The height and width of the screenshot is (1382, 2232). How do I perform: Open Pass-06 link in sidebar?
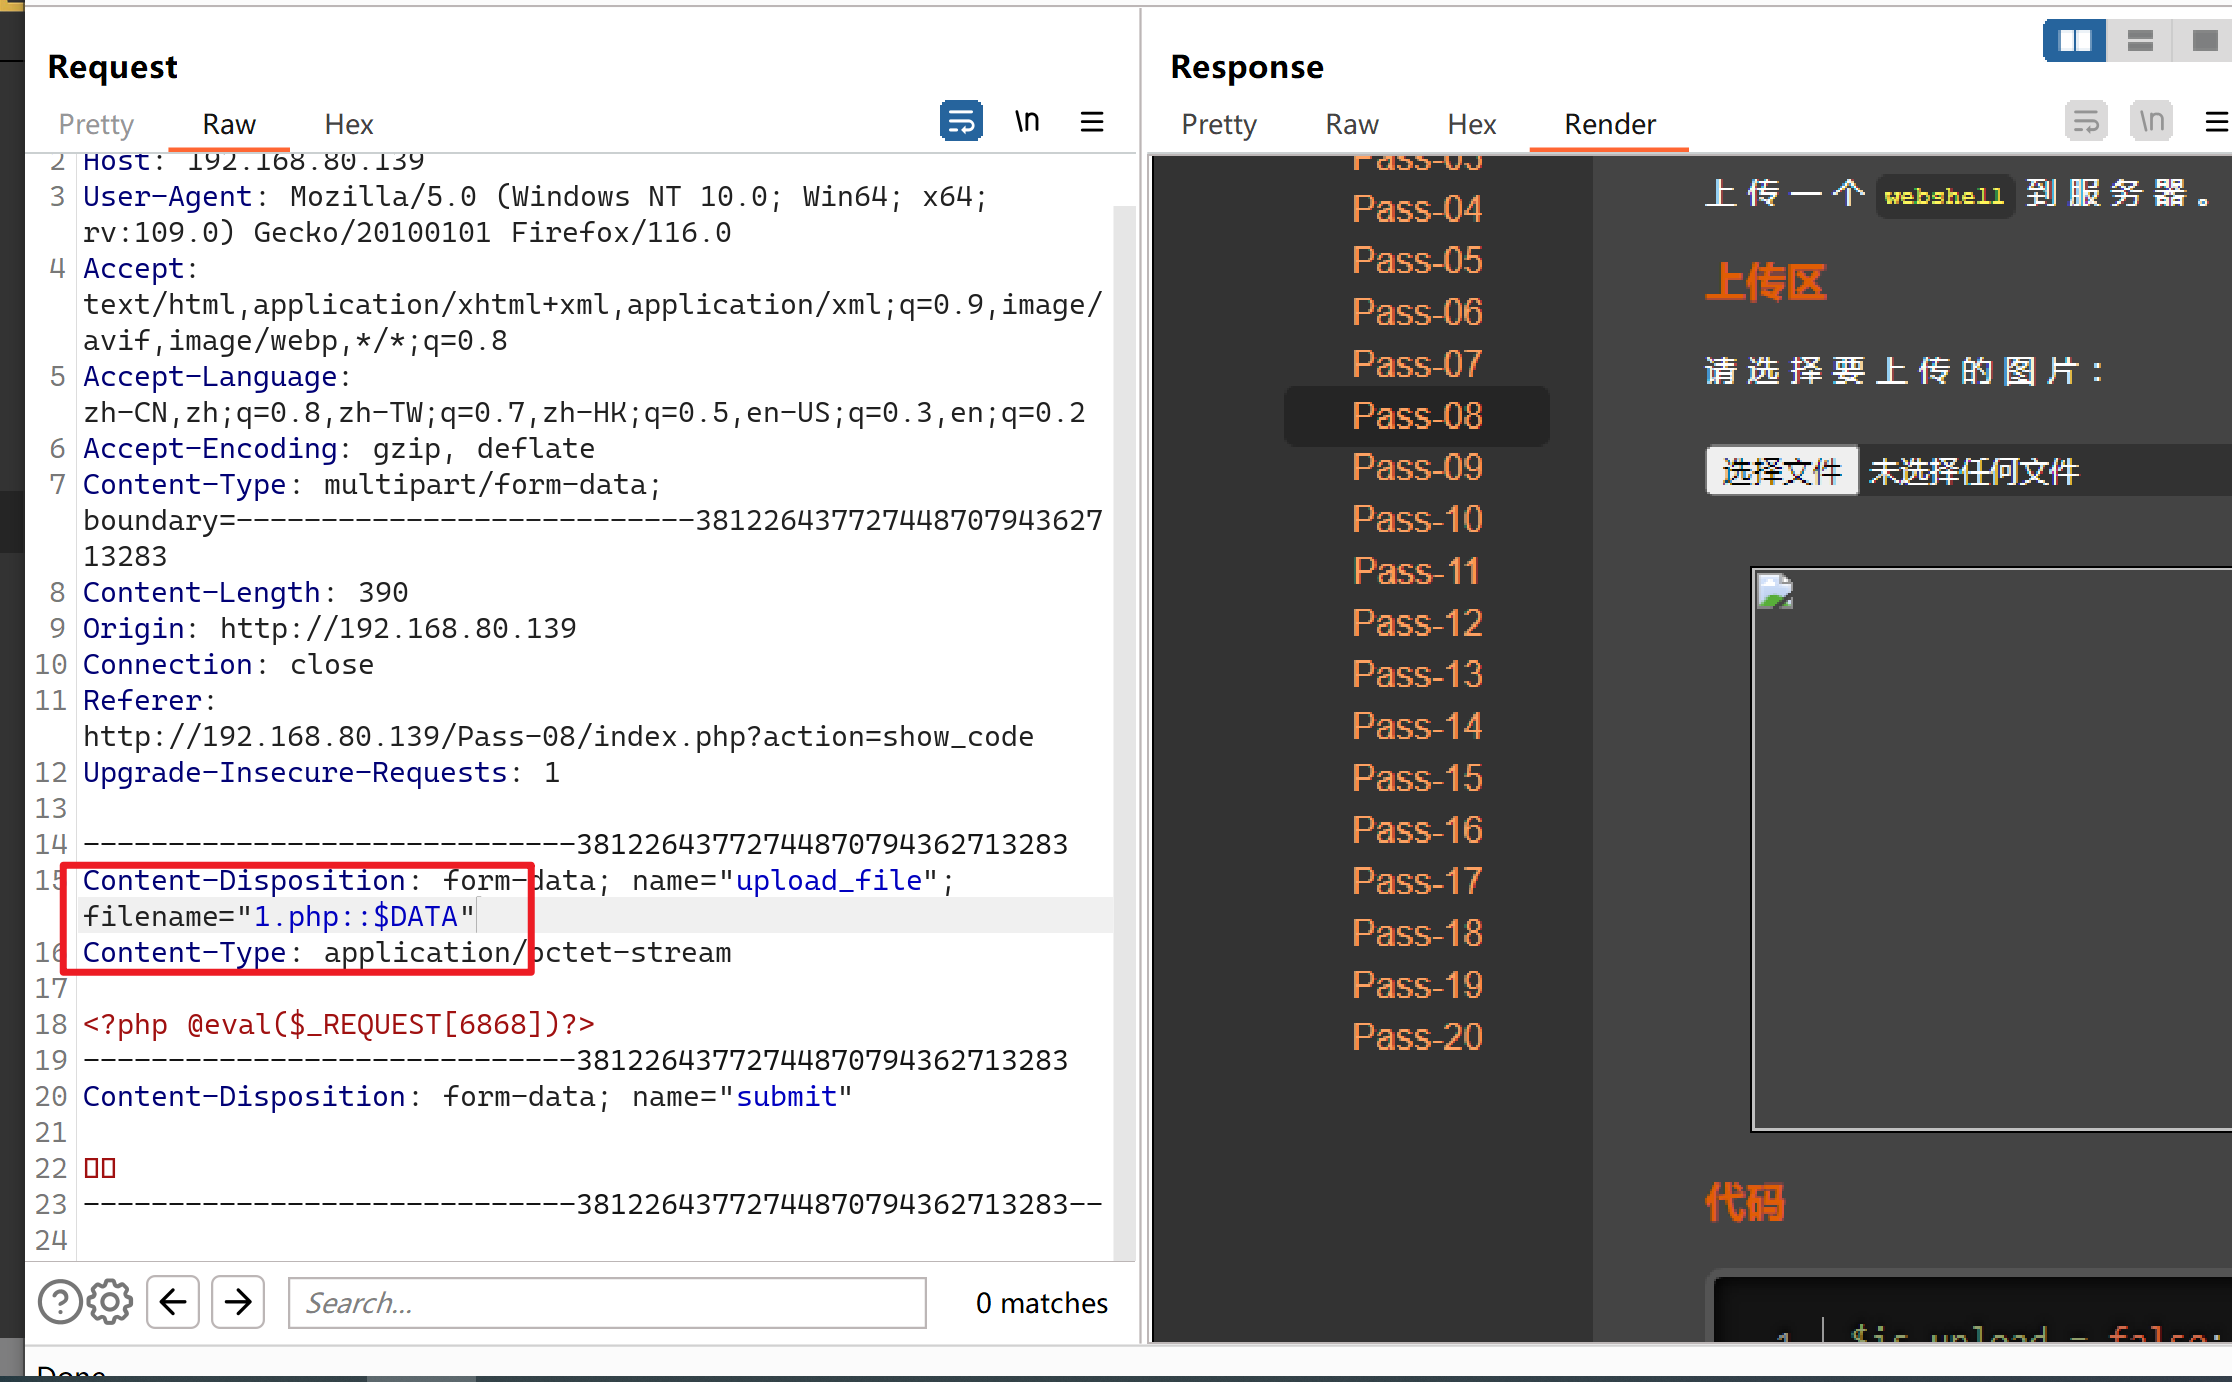coord(1417,312)
